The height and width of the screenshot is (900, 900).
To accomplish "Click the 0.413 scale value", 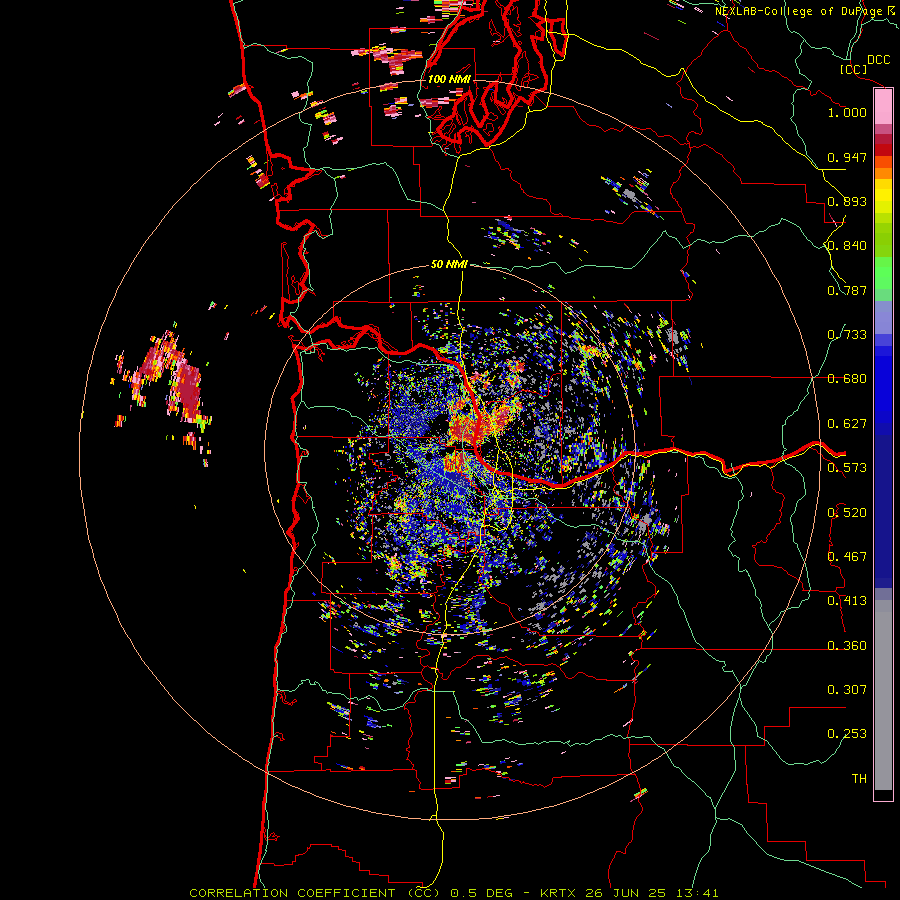I will point(847,601).
